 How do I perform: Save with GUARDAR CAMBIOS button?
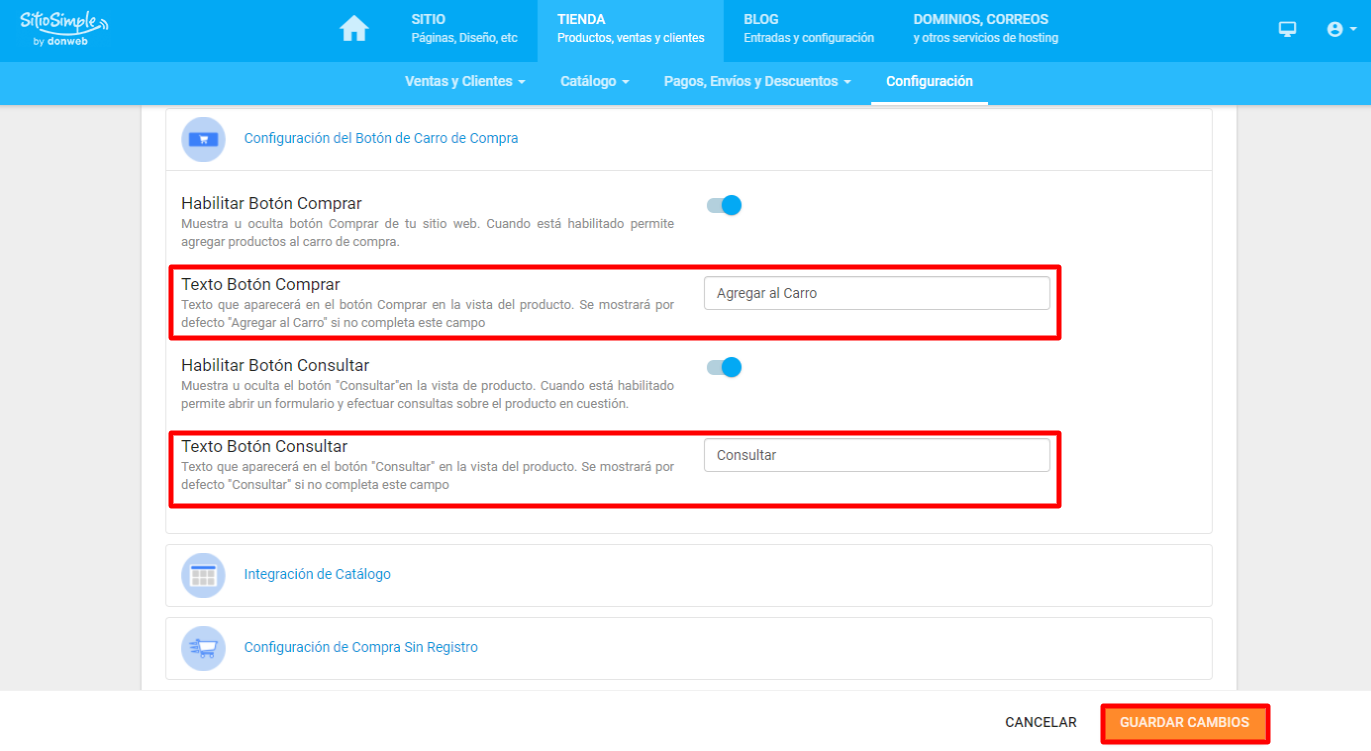(x=1184, y=722)
